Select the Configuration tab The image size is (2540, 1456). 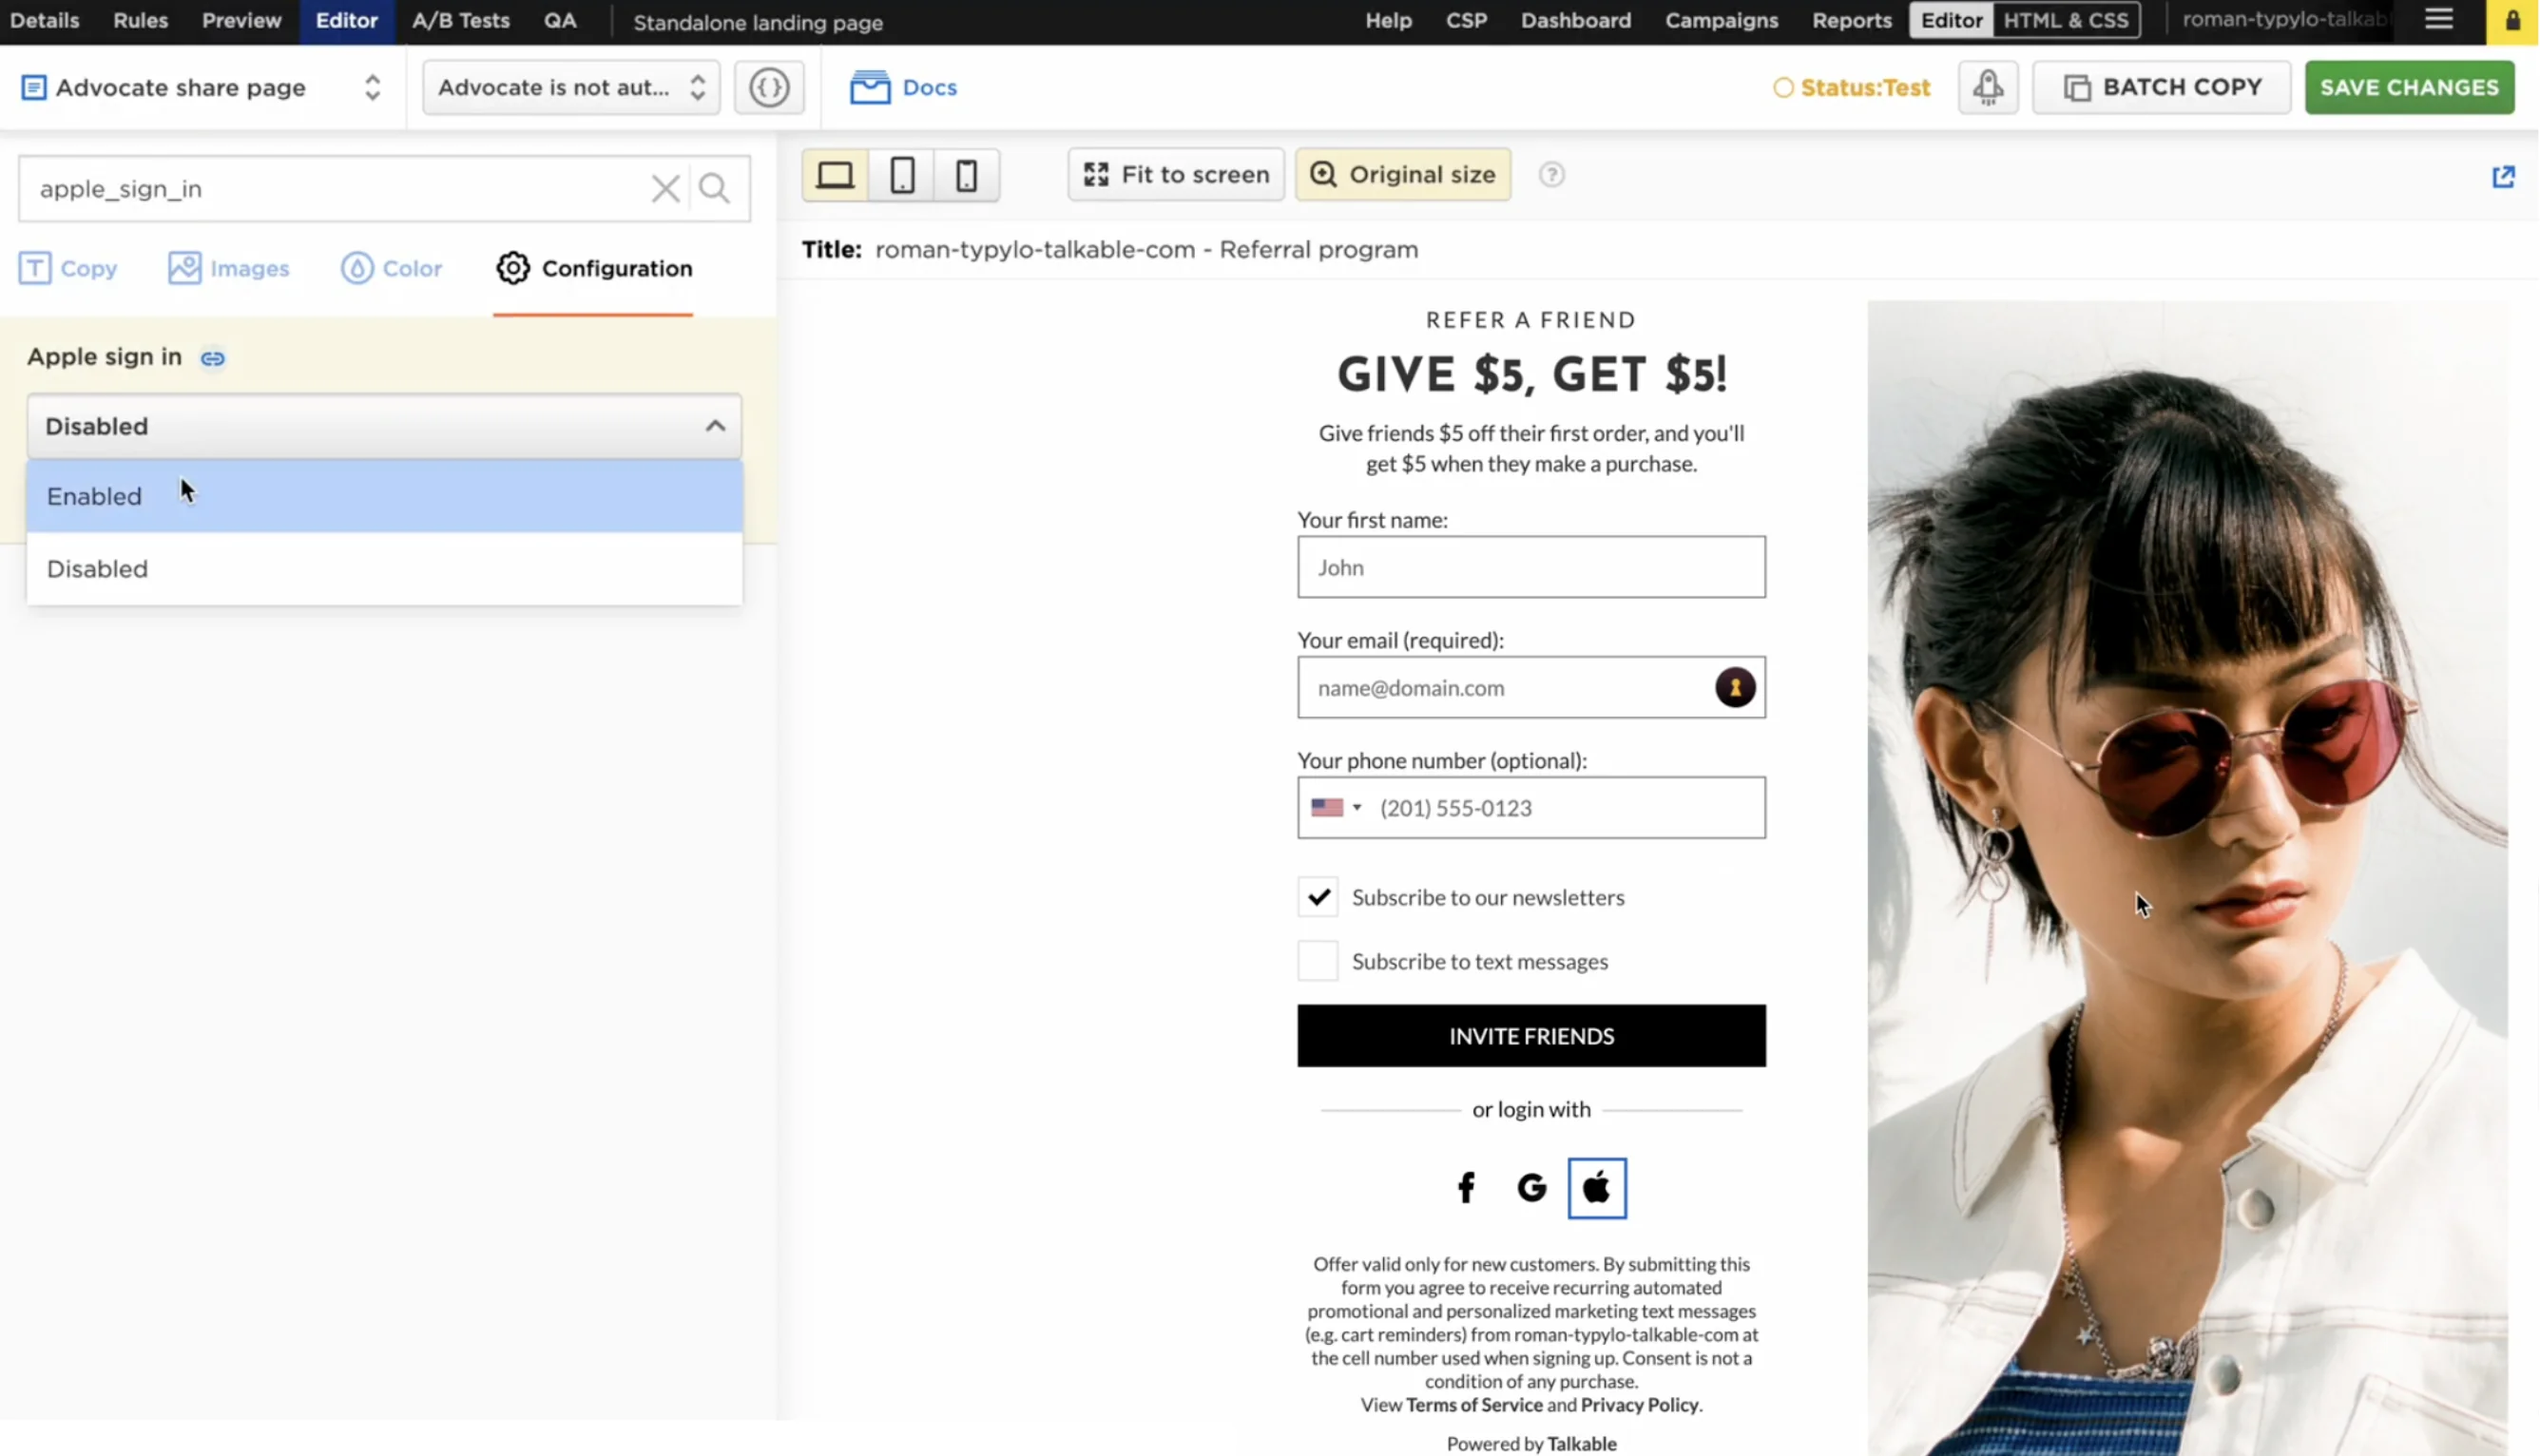pyautogui.click(x=594, y=268)
